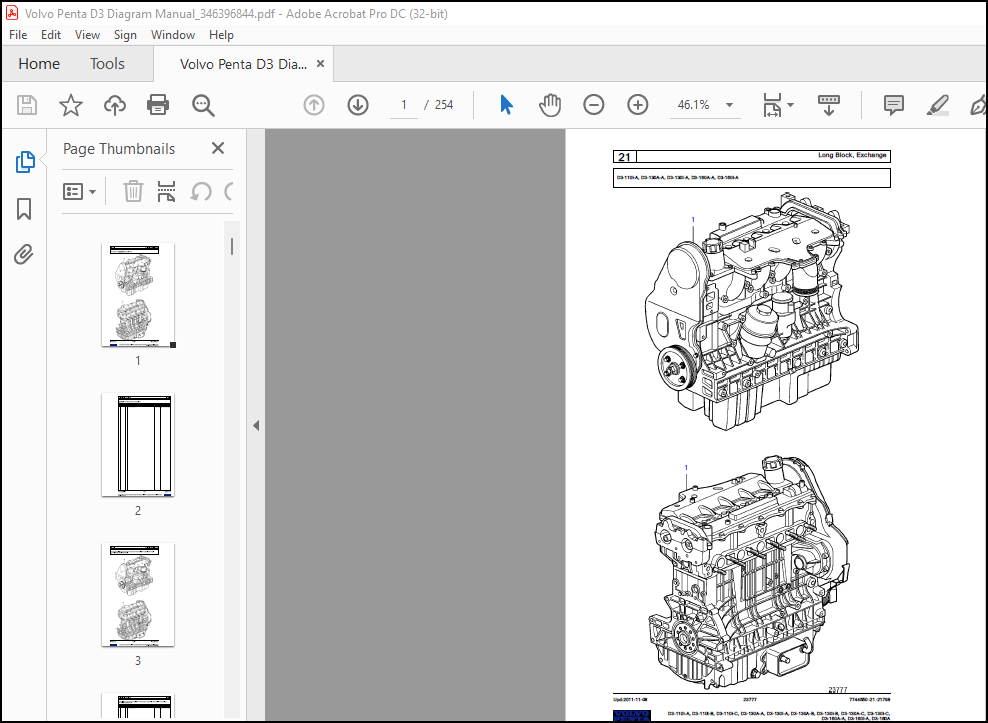988x723 pixels.
Task: Select page 1 thumbnail
Action: pos(138,294)
